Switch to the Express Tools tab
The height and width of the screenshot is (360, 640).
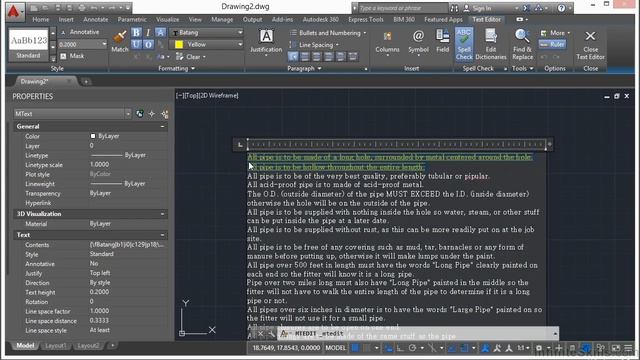(x=366, y=19)
